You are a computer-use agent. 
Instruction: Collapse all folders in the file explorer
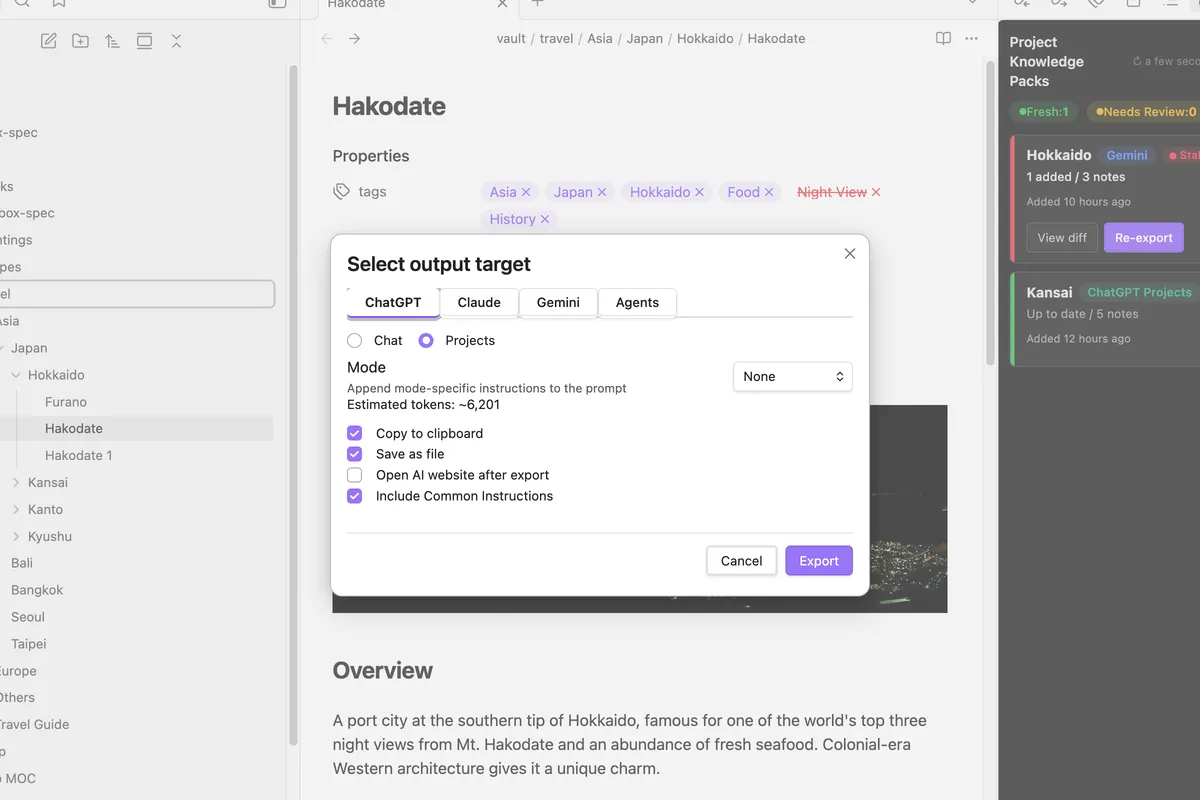pyautogui.click(x=176, y=41)
